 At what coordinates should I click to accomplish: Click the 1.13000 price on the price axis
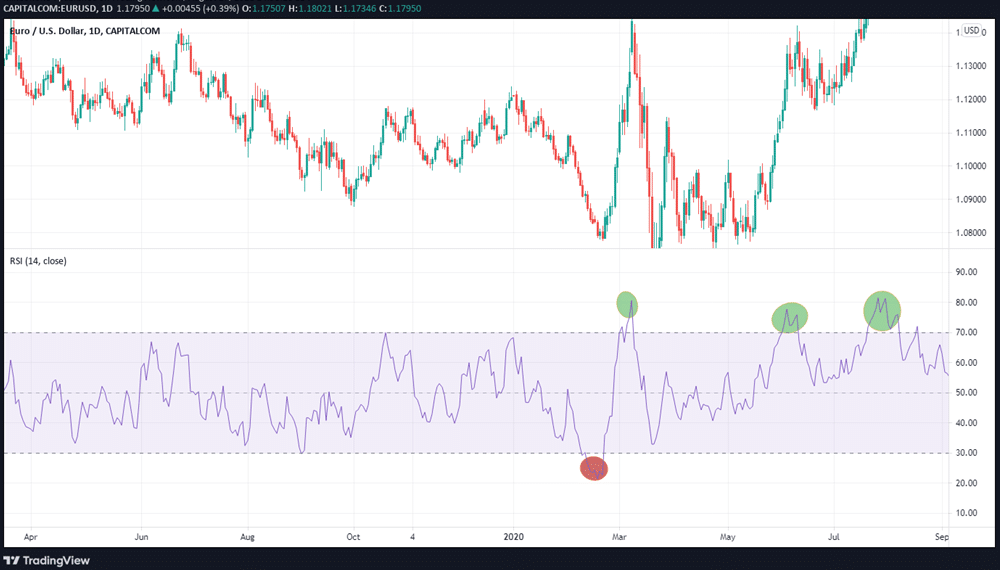970,66
